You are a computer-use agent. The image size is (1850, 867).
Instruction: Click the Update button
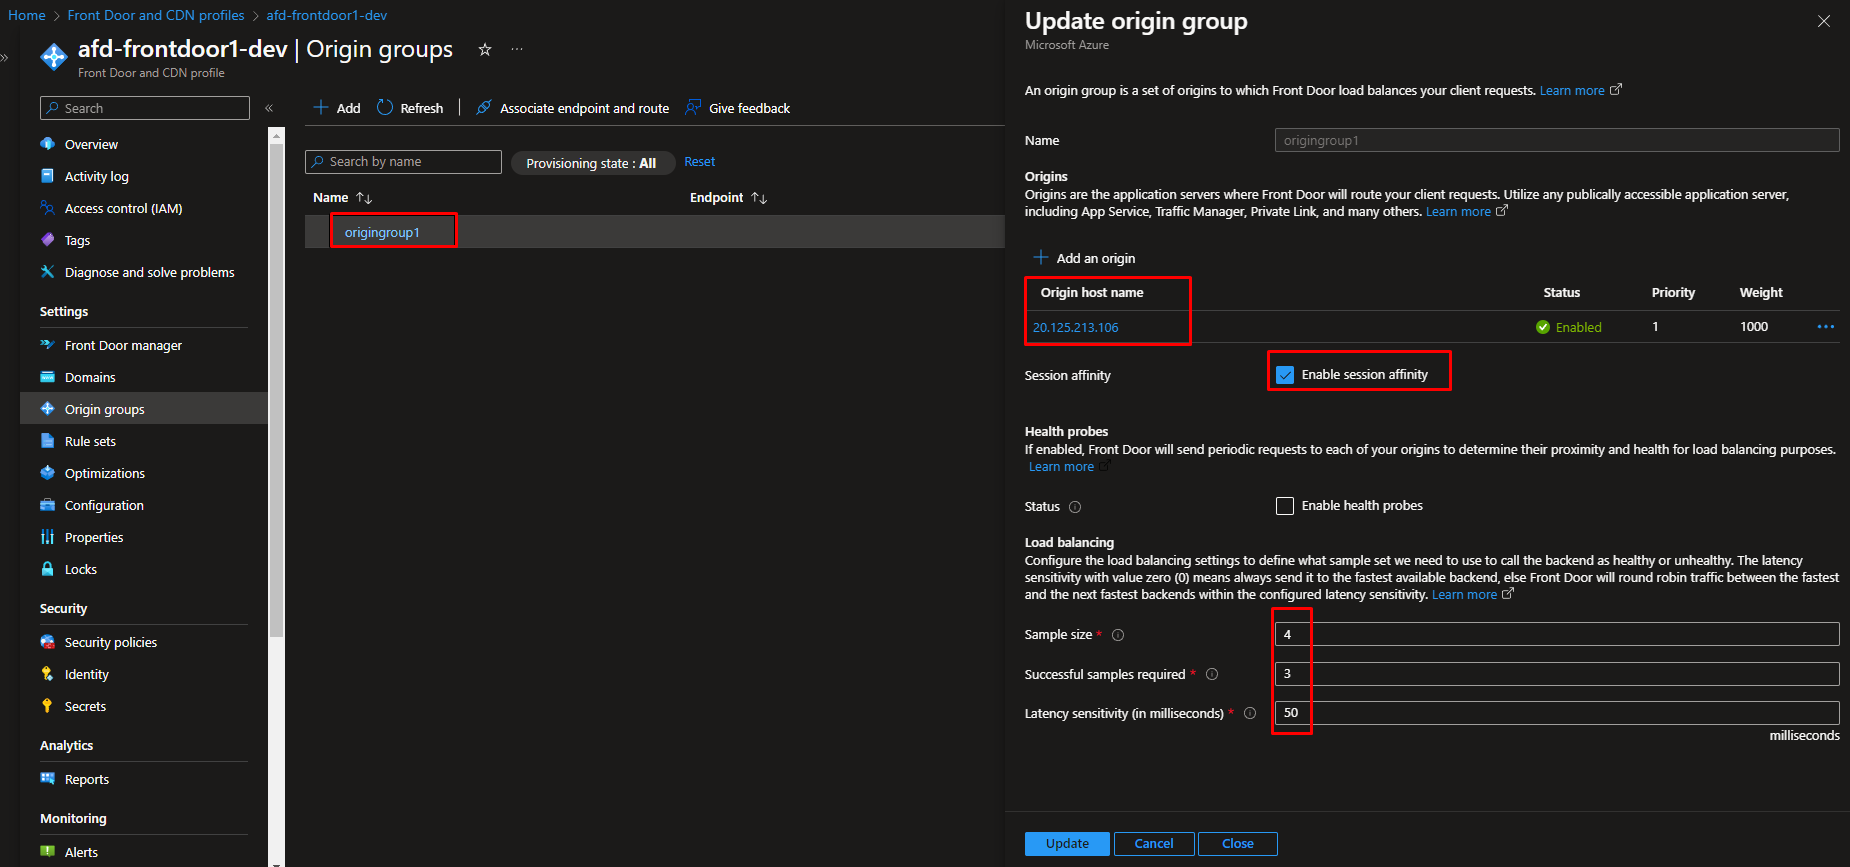pyautogui.click(x=1067, y=844)
